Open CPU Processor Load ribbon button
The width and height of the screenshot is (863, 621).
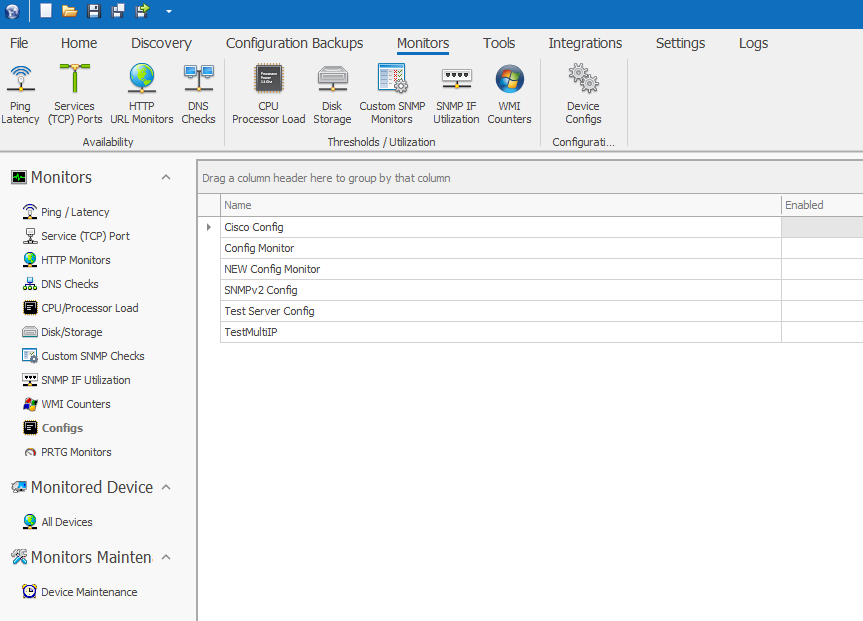[x=269, y=94]
